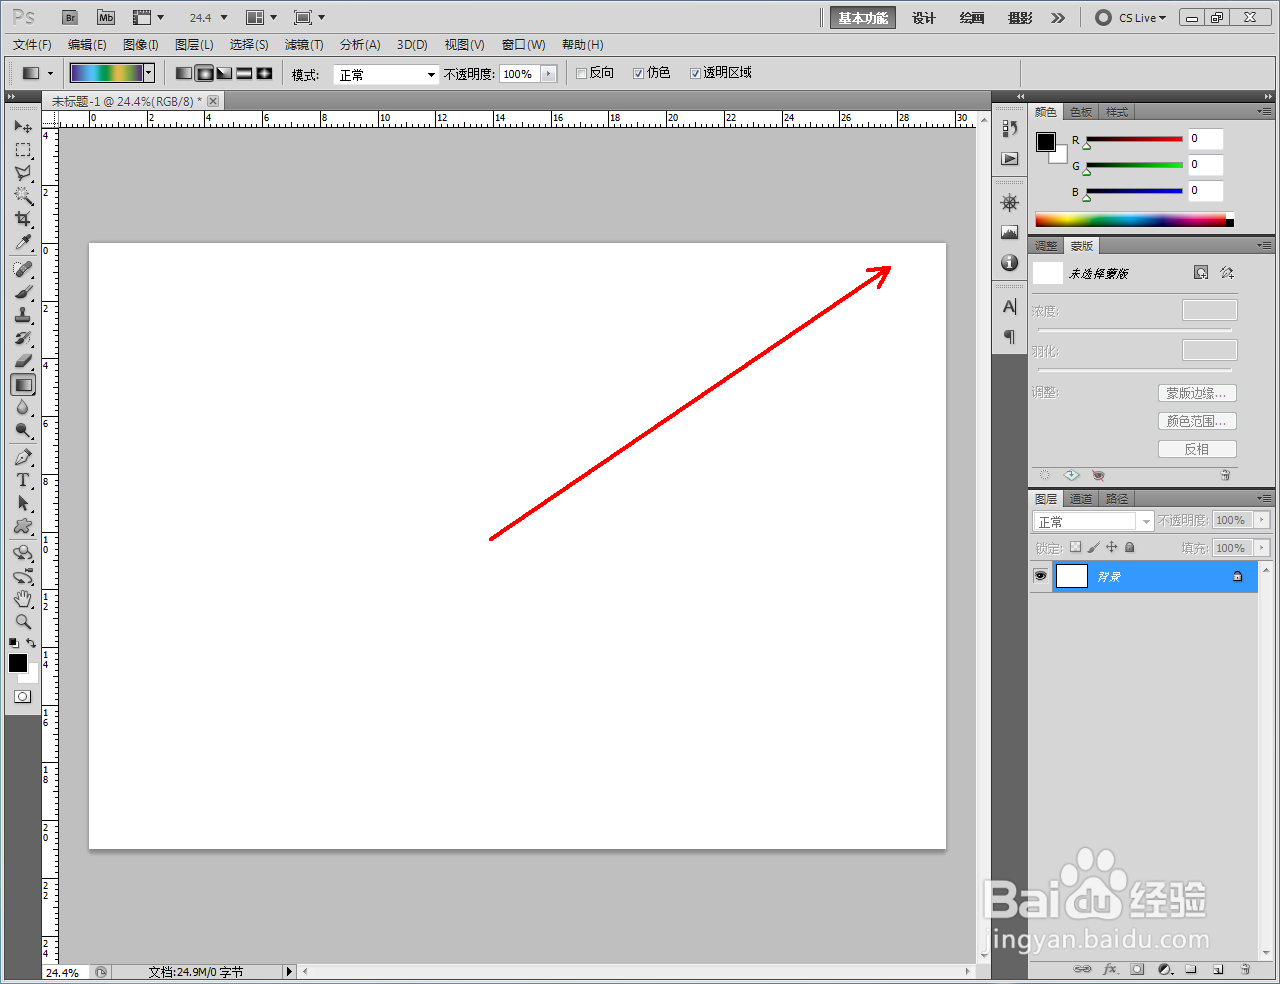Switch to the 色板 tab
Image resolution: width=1280 pixels, height=984 pixels.
click(x=1081, y=112)
